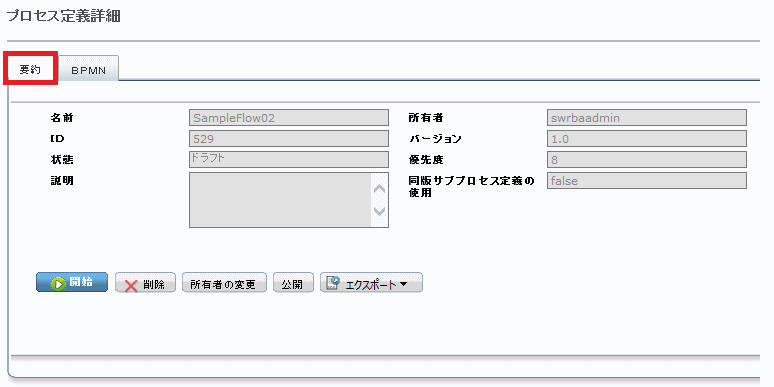Click the 所有者 field showing swrbaadmin

[647, 117]
